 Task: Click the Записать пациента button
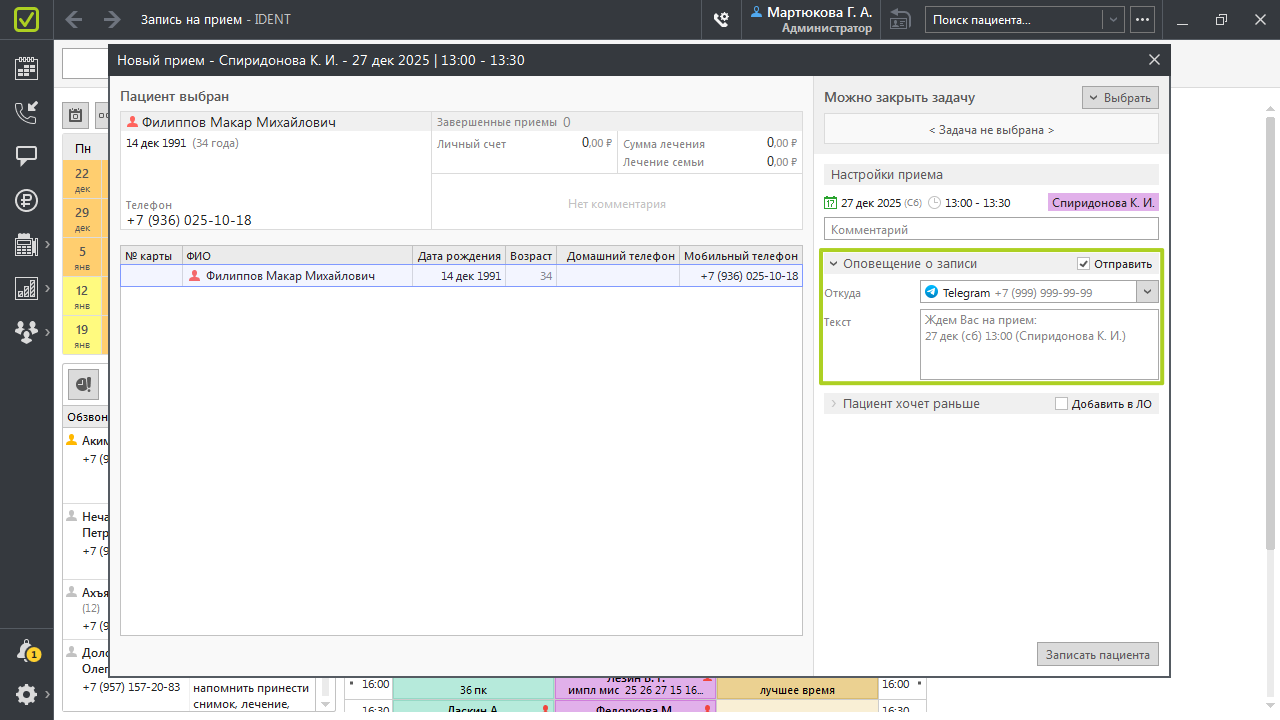coord(1097,655)
